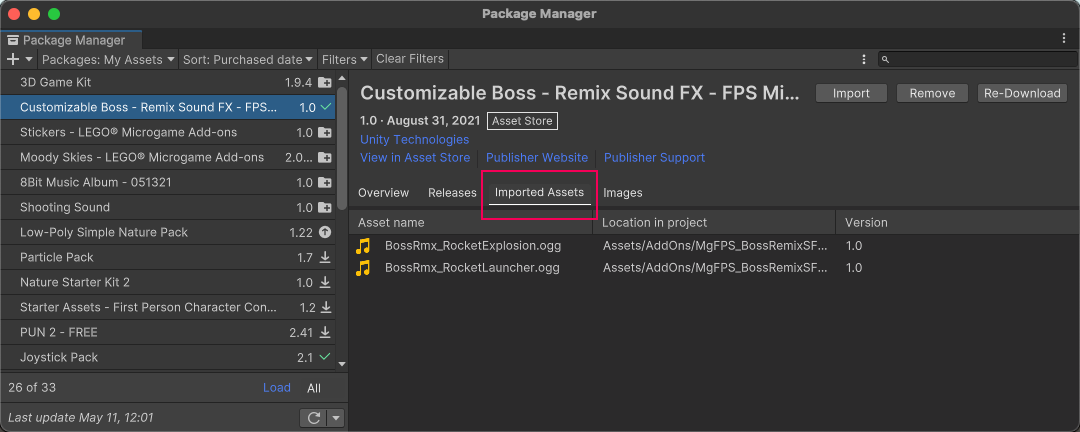Image resolution: width=1080 pixels, height=432 pixels.
Task: Click the All load option
Action: [314, 388]
